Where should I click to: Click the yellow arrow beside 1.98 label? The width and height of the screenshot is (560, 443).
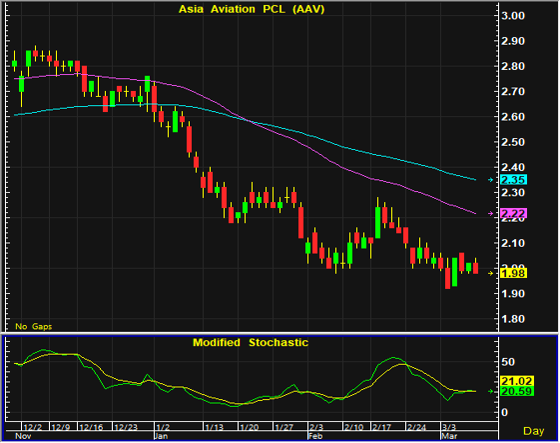491,273
